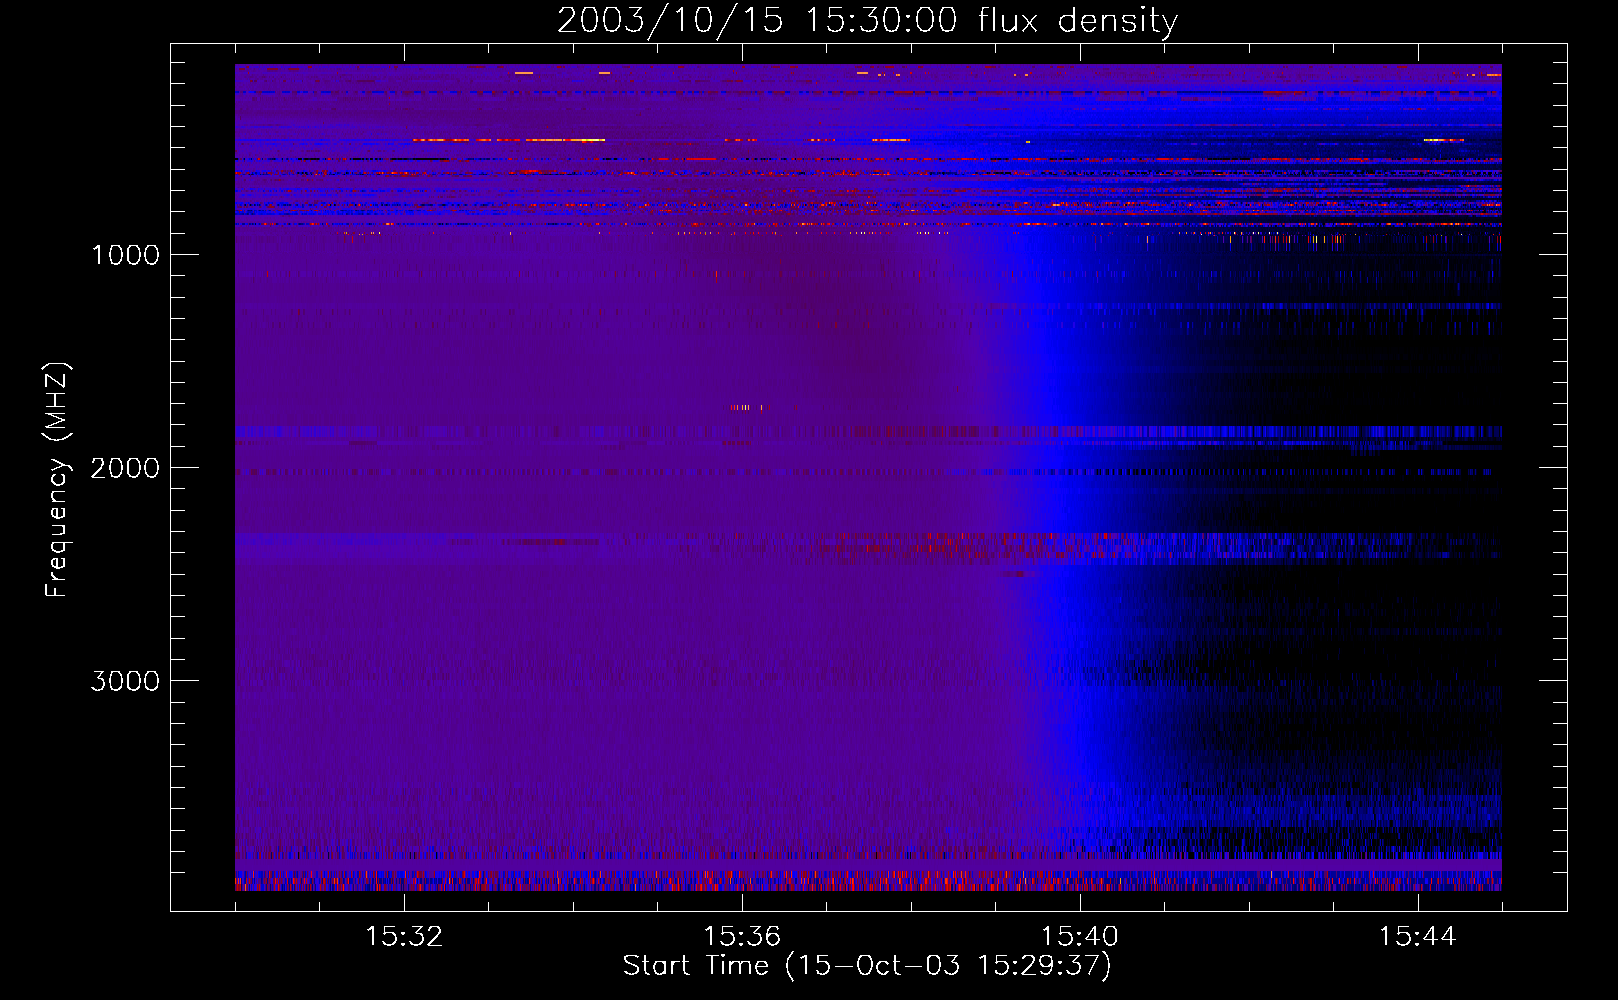Click the 15:36 time axis label

click(x=742, y=937)
